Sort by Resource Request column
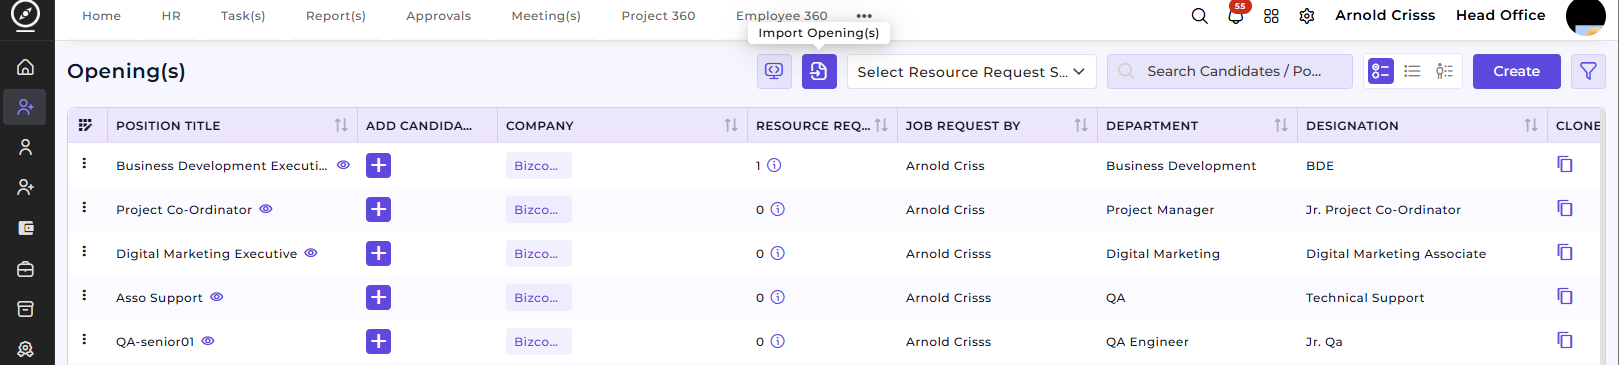The height and width of the screenshot is (365, 1619). point(881,125)
